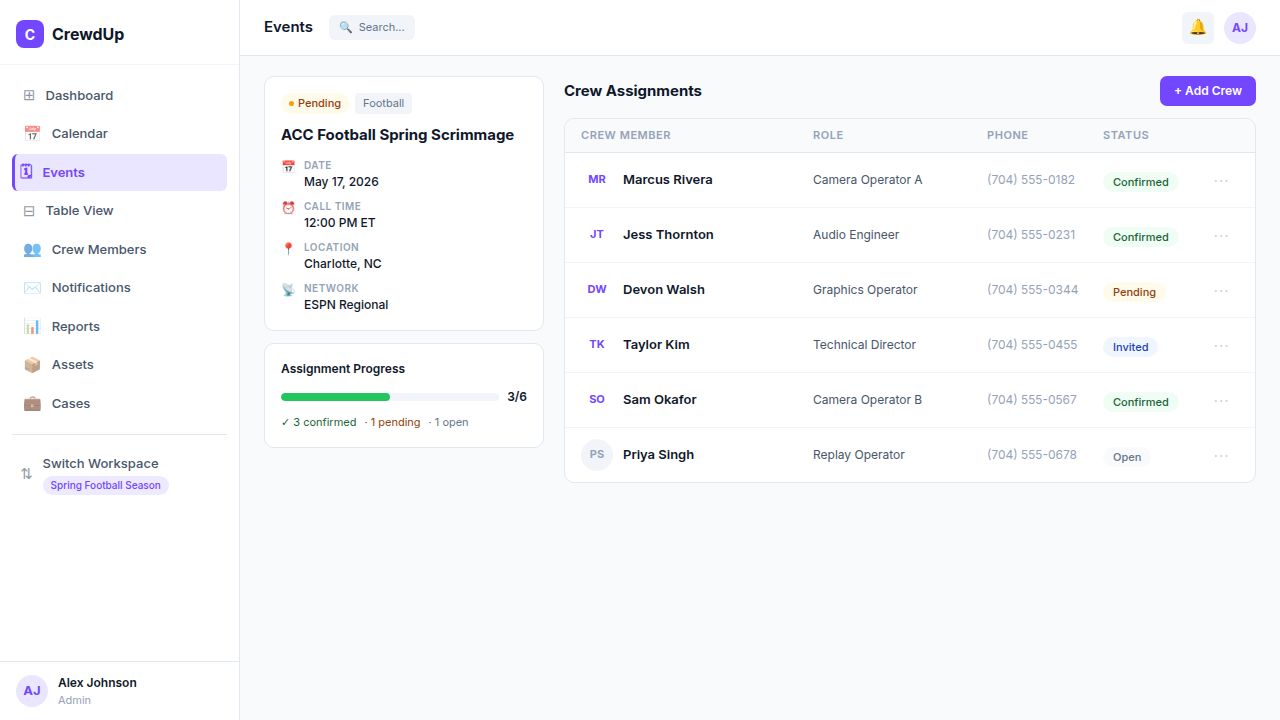Click the Pending status badge on event card
This screenshot has height=720, width=1280.
pyautogui.click(x=315, y=104)
